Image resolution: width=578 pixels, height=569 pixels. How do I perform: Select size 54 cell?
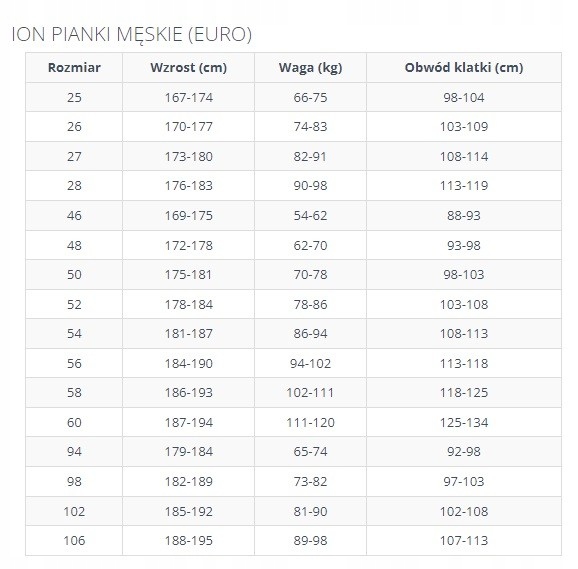pos(74,334)
